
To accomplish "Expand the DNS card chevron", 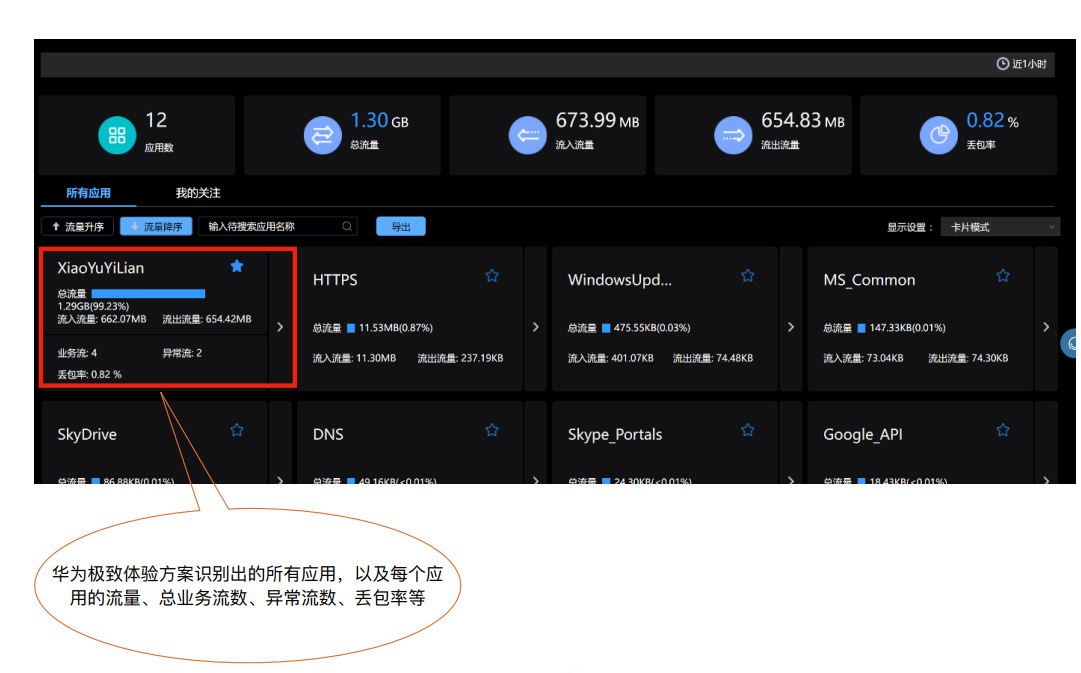I will 536,480.
